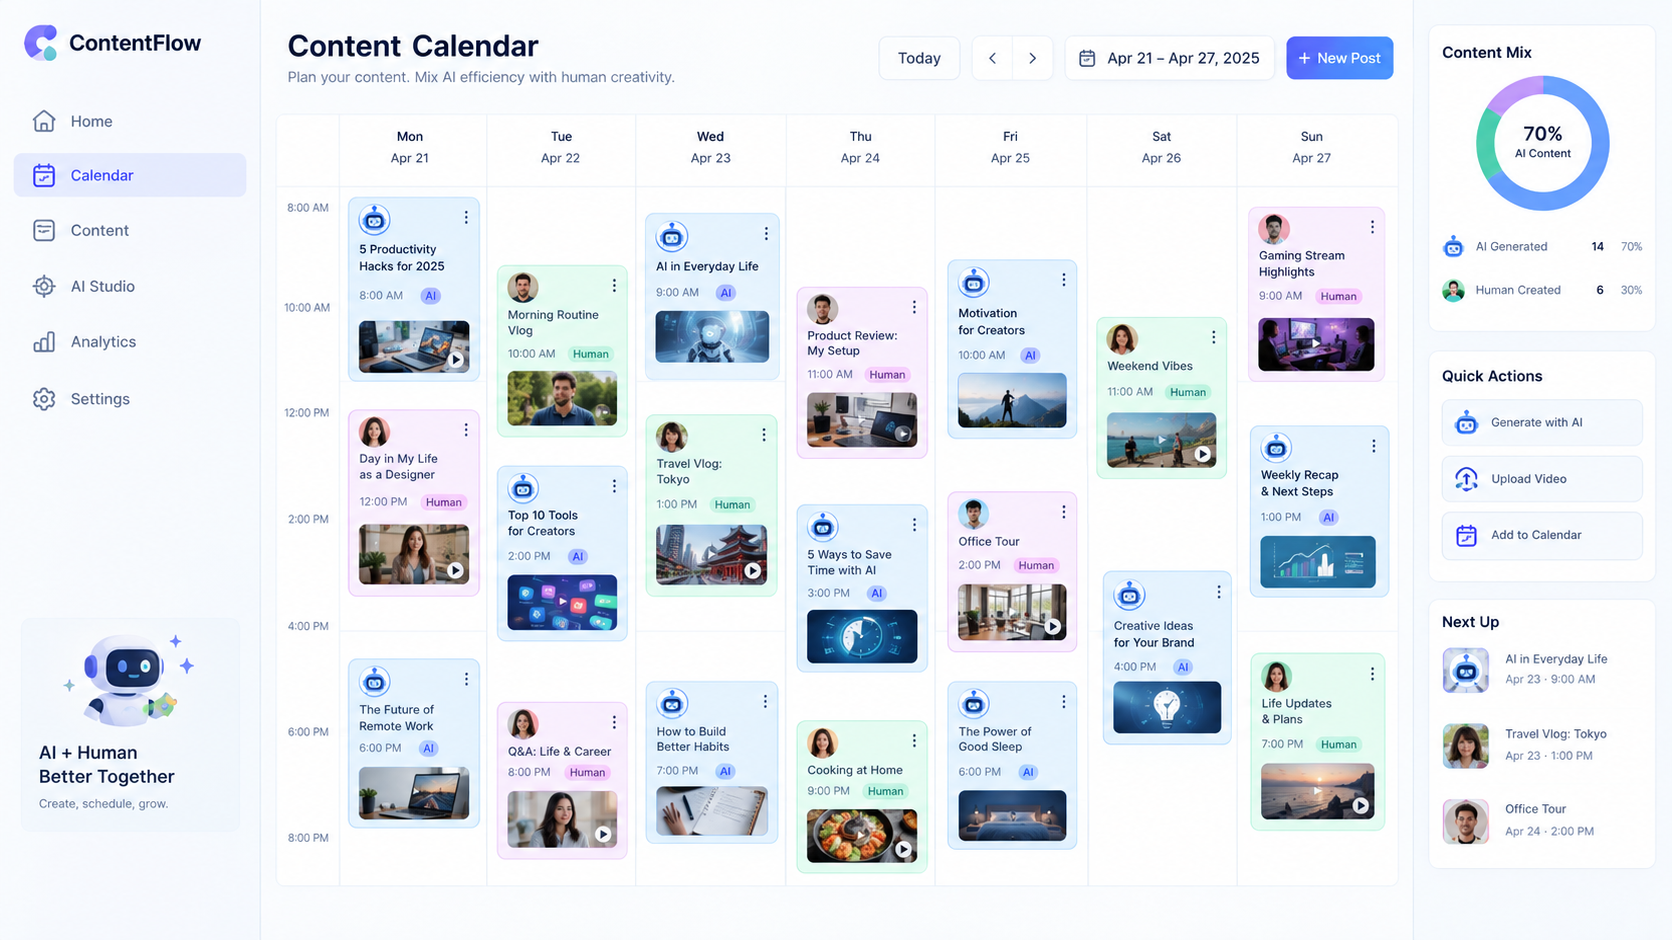Open three-dot menu on Office Tour card
Screen dimensions: 1672x940
1064,512
